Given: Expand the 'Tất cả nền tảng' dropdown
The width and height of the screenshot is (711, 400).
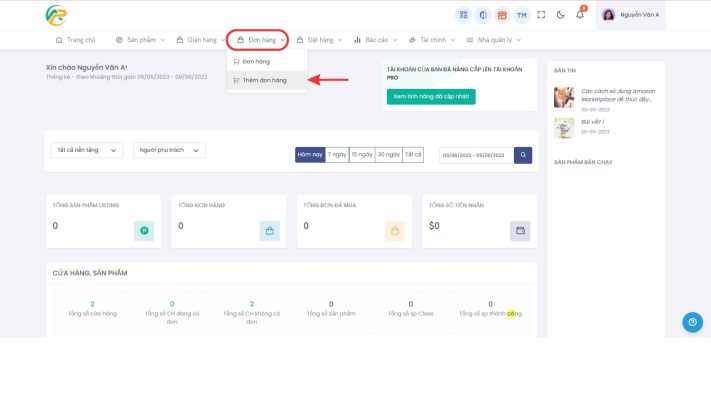Looking at the screenshot, I should [86, 150].
